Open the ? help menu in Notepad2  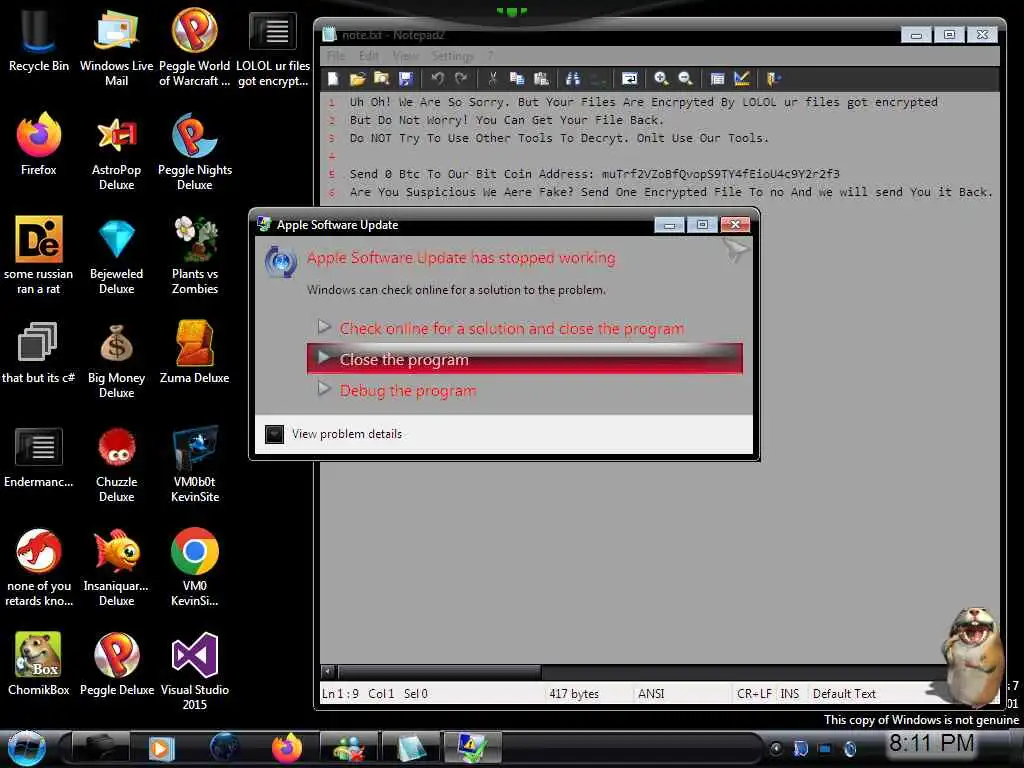click(x=490, y=56)
